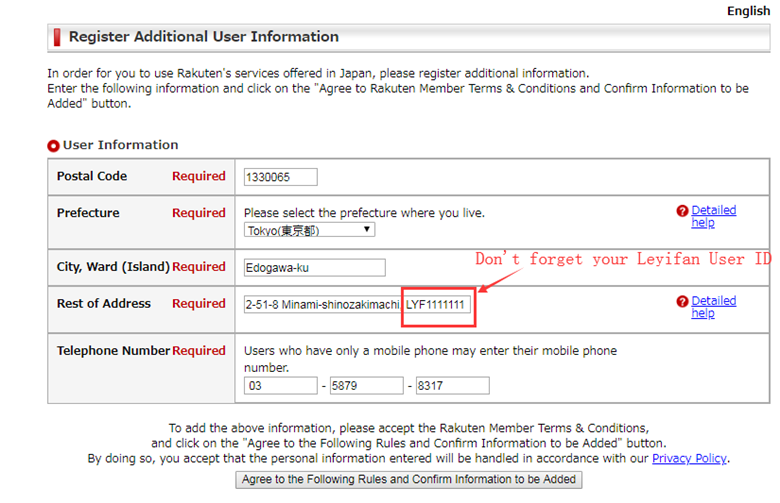Click the telephone last field 8317
Screen dimensions: 780x503
point(453,386)
